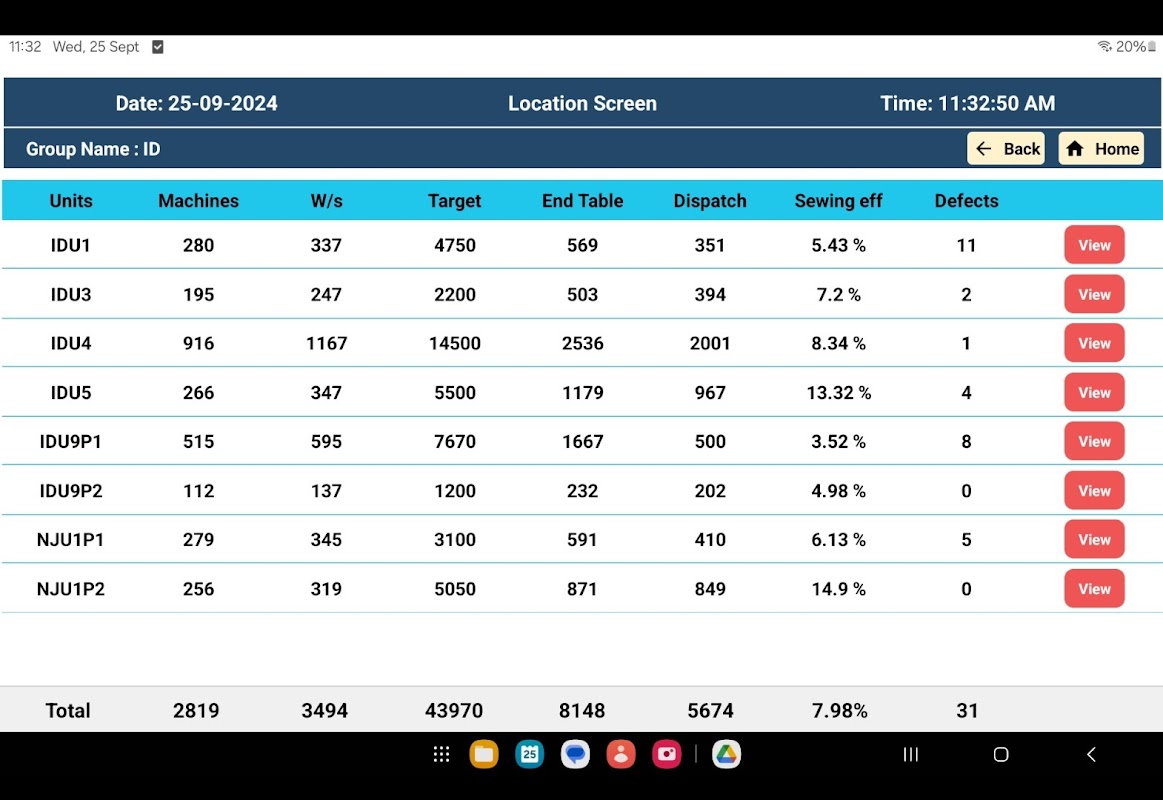Screen dimensions: 1163x800
Task: Select the Defects column header
Action: click(x=966, y=201)
